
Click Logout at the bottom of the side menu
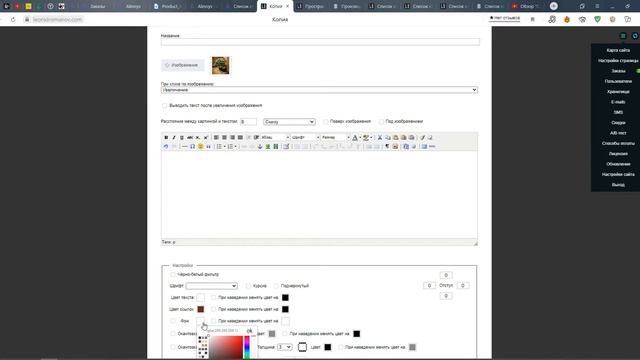tap(618, 185)
